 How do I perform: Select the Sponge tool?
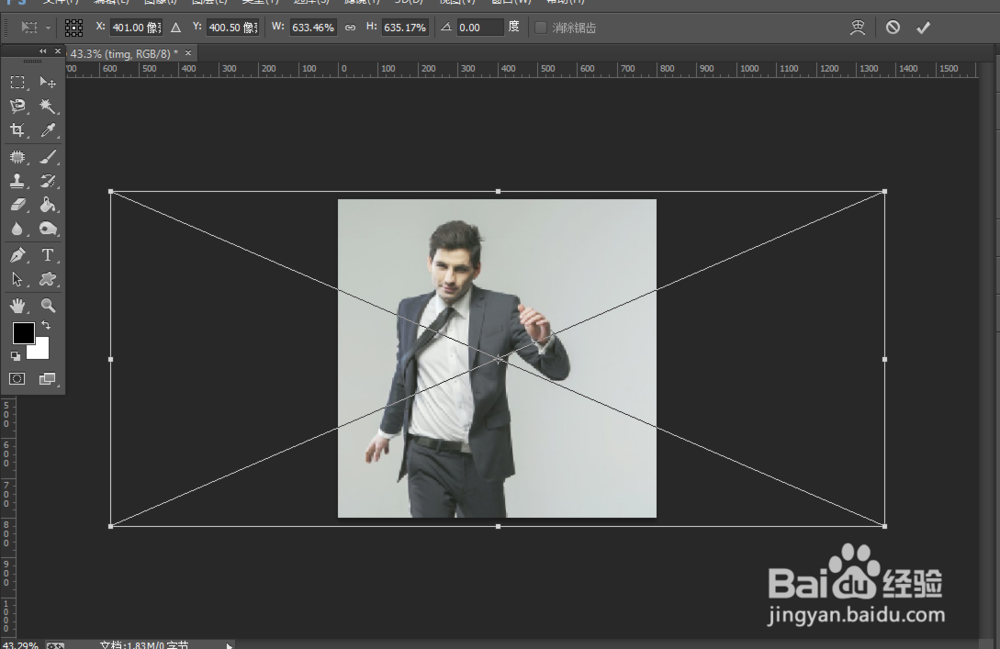tap(47, 229)
